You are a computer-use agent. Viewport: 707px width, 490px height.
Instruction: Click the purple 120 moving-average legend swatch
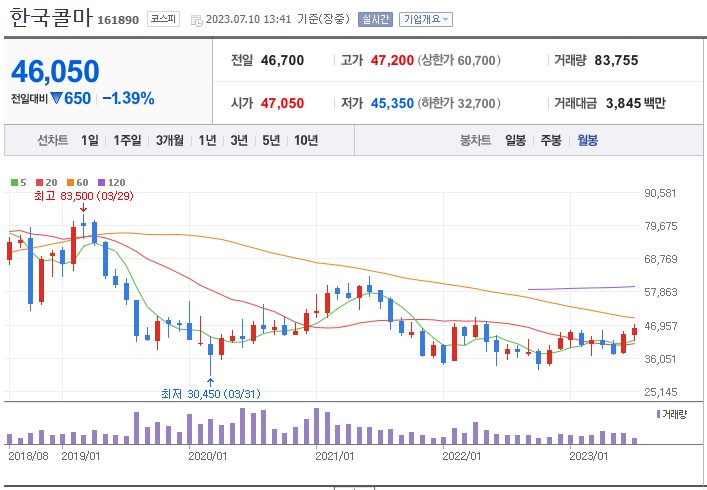101,183
